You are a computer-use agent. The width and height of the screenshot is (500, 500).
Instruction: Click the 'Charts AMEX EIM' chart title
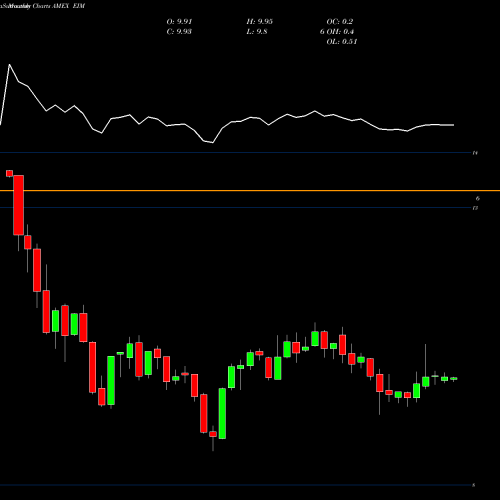pyautogui.click(x=59, y=6)
